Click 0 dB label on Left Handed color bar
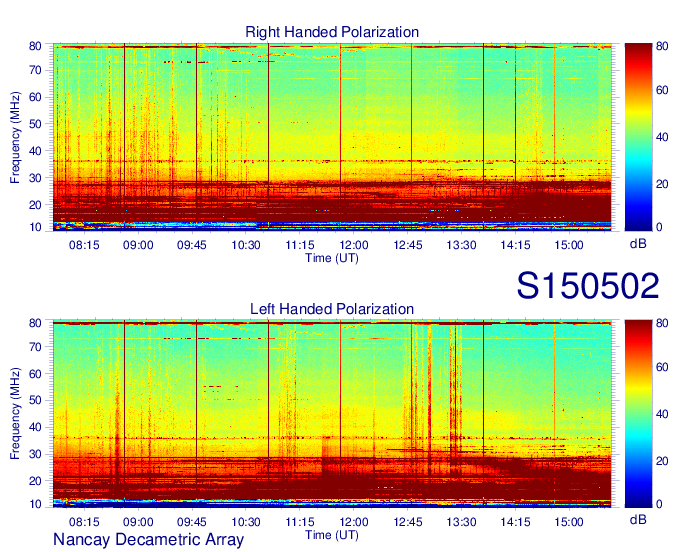Image resolution: width=680 pixels, height=552 pixels. [659, 504]
